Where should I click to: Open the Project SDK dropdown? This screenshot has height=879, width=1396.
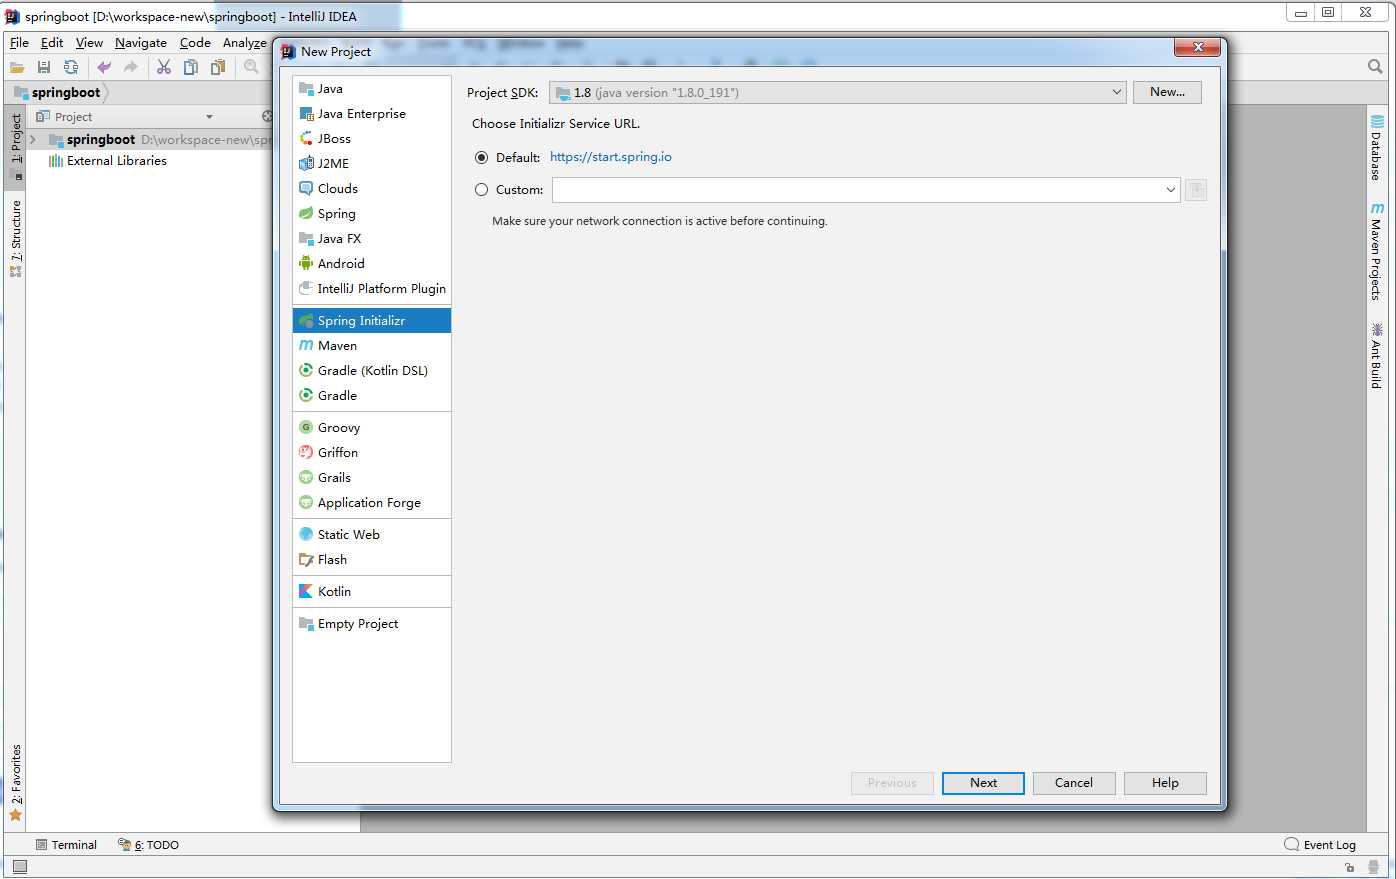click(x=837, y=93)
